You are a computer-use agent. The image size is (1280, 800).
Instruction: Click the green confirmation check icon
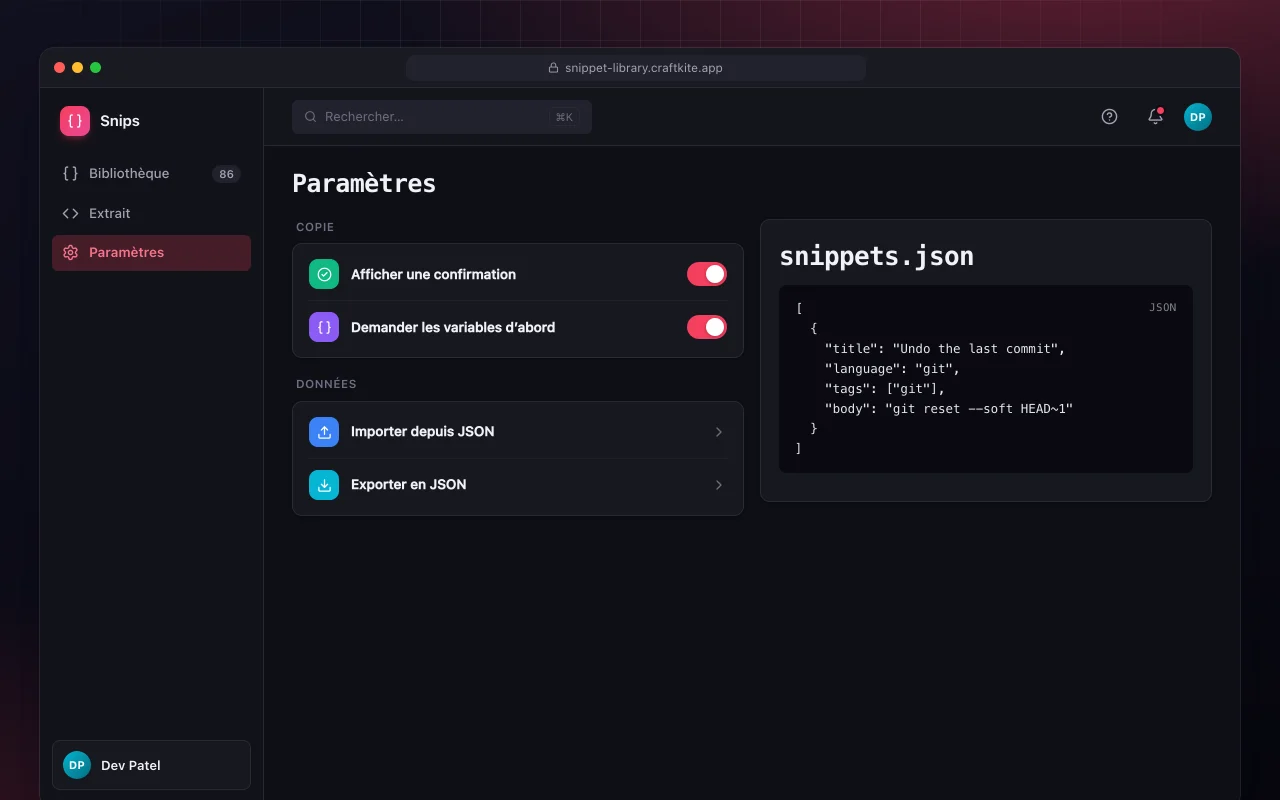pos(324,274)
